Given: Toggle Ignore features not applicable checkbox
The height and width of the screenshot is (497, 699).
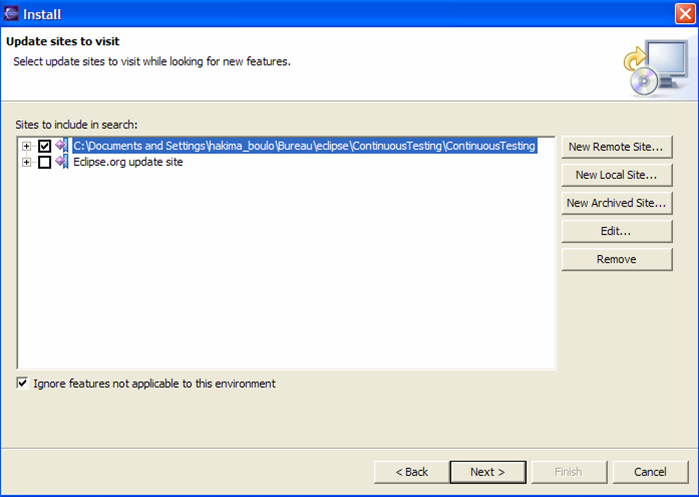Looking at the screenshot, I should click(23, 383).
